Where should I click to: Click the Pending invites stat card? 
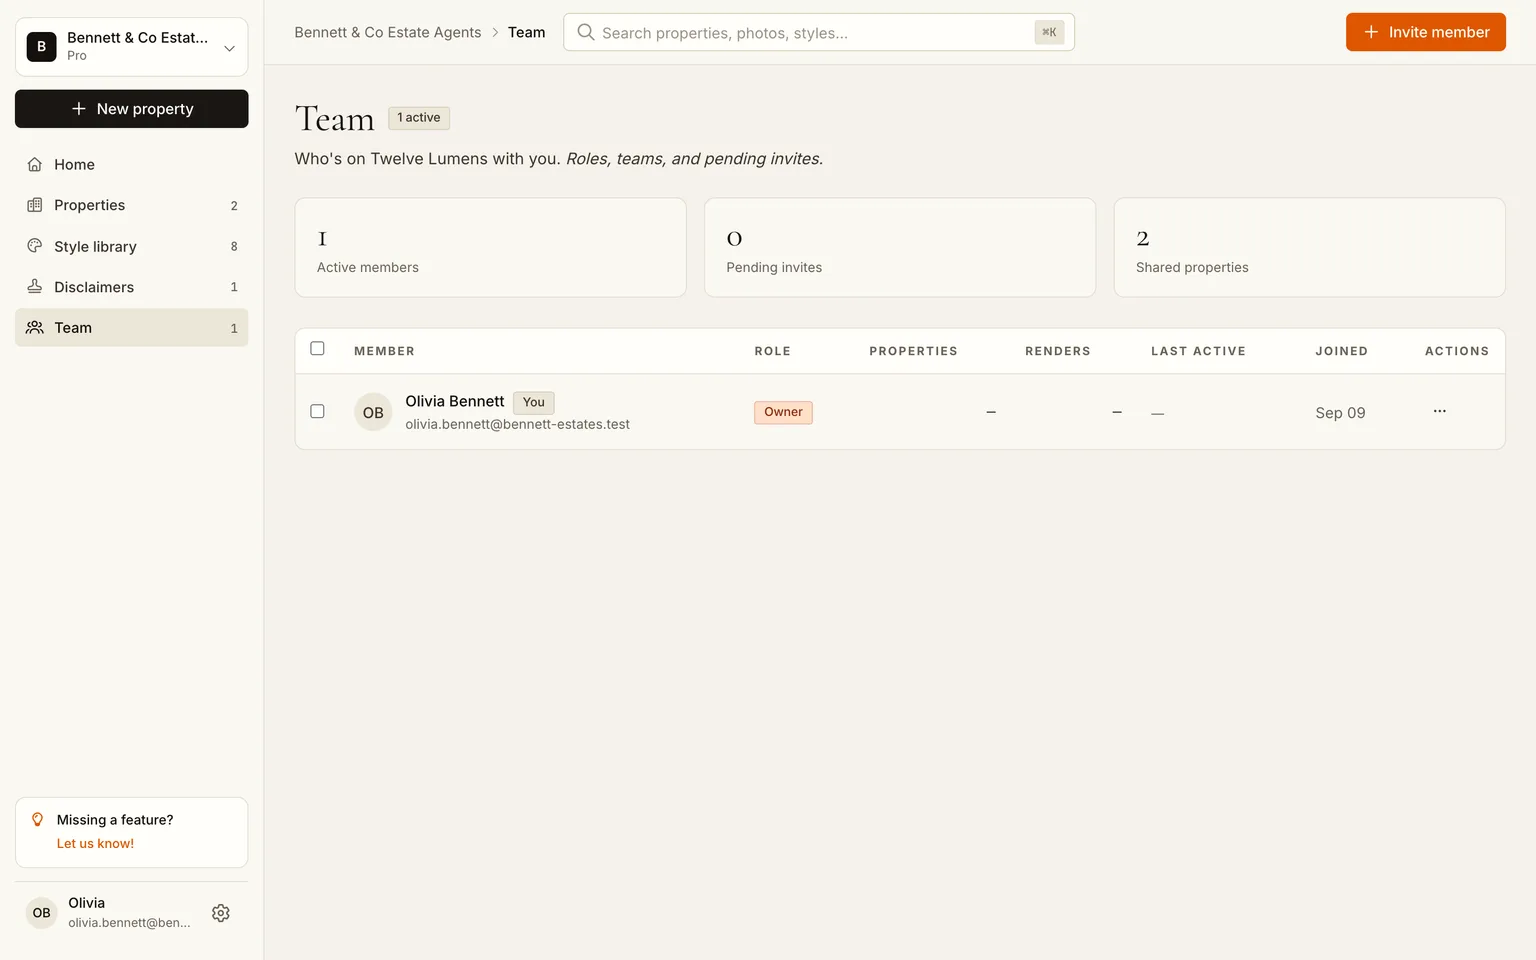(x=900, y=247)
